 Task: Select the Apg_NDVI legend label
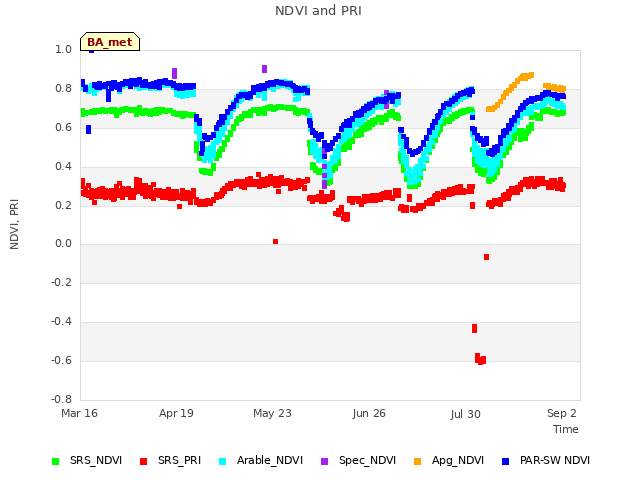(458, 460)
